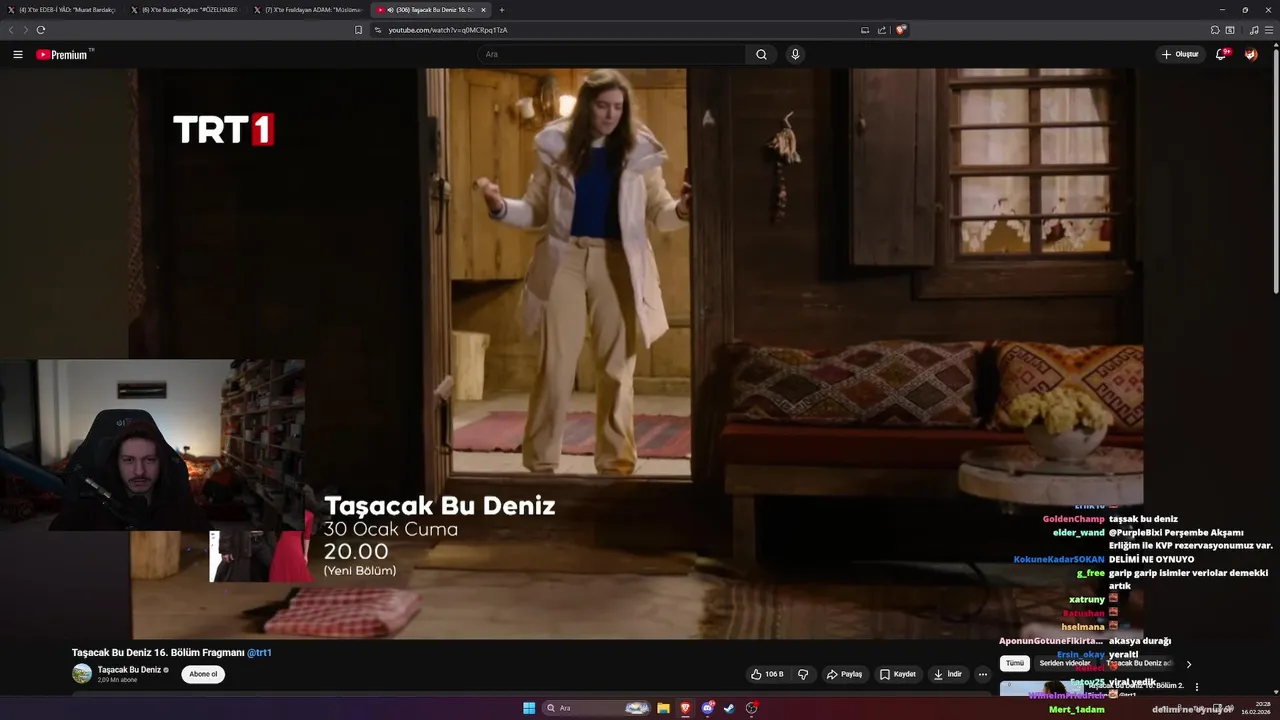This screenshot has width=1280, height=720.
Task: Open the media control music note icon
Action: (1254, 30)
